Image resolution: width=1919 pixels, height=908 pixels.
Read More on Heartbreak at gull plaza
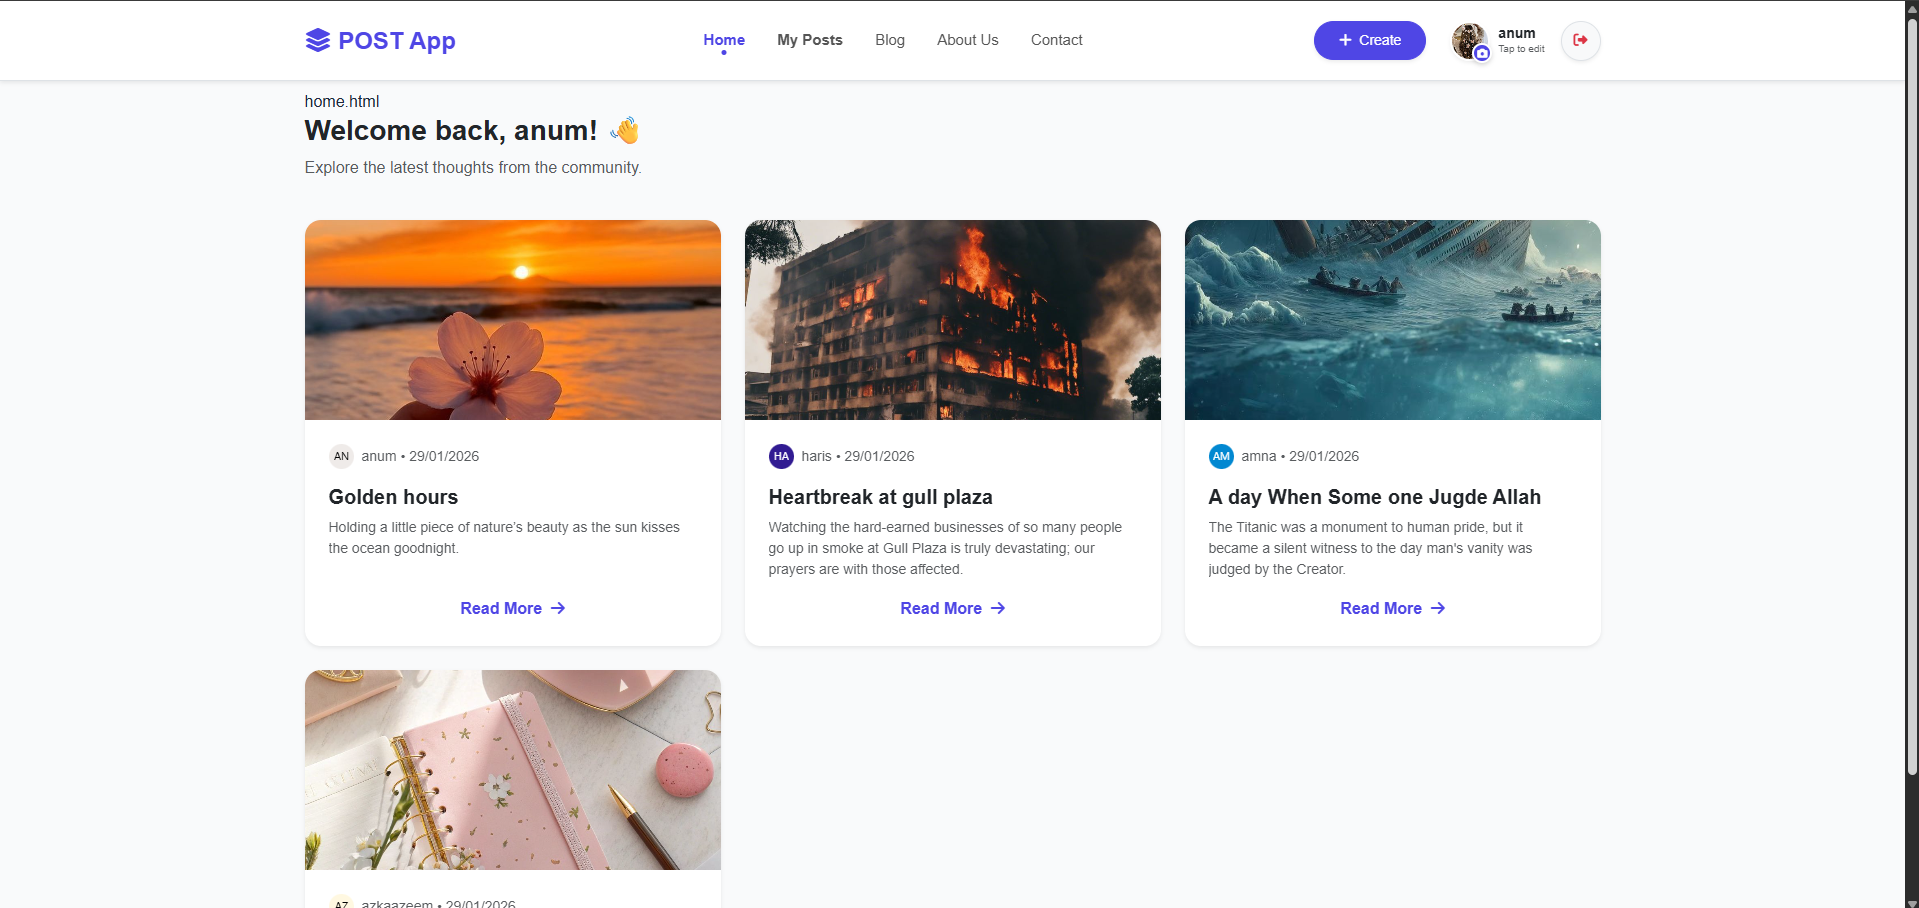tap(952, 608)
